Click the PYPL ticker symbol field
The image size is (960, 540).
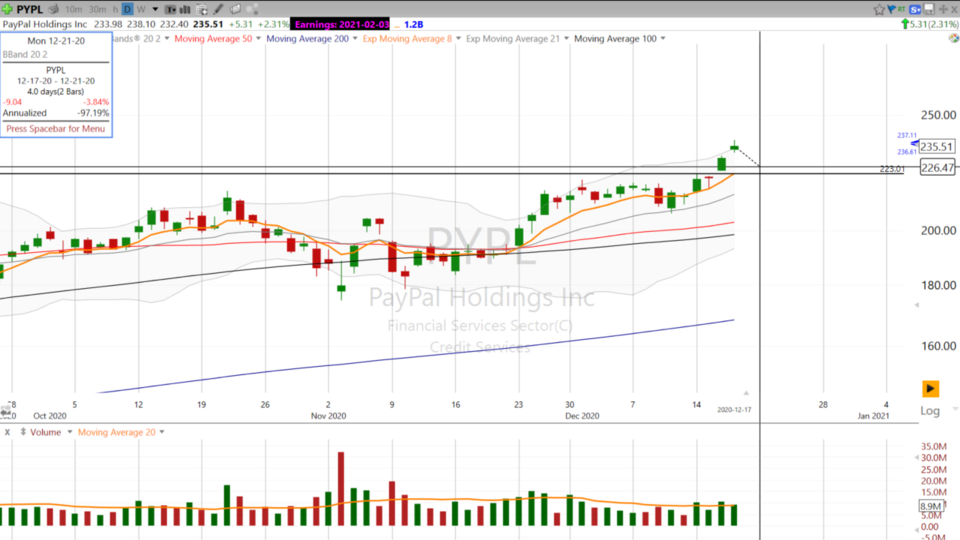pyautogui.click(x=29, y=9)
